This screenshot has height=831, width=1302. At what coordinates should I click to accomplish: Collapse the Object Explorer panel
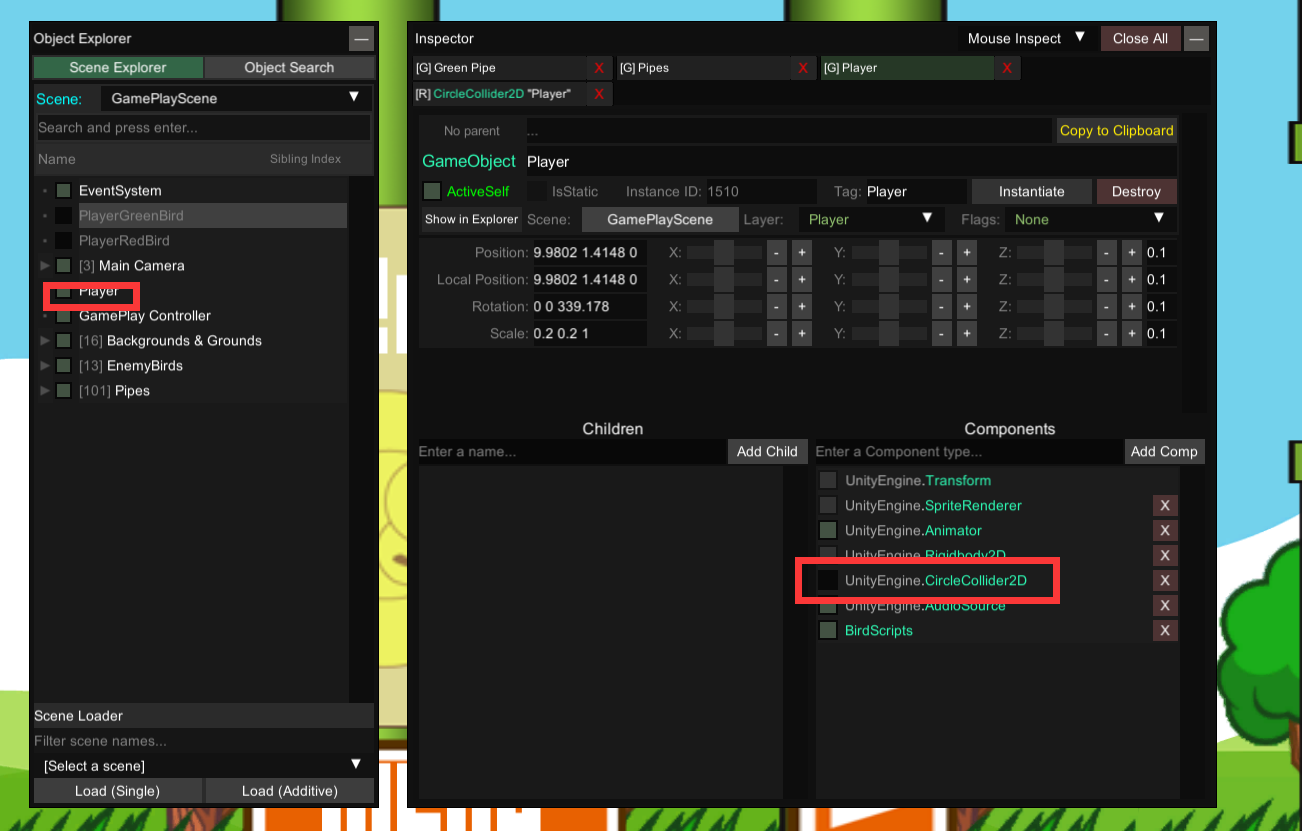(361, 39)
